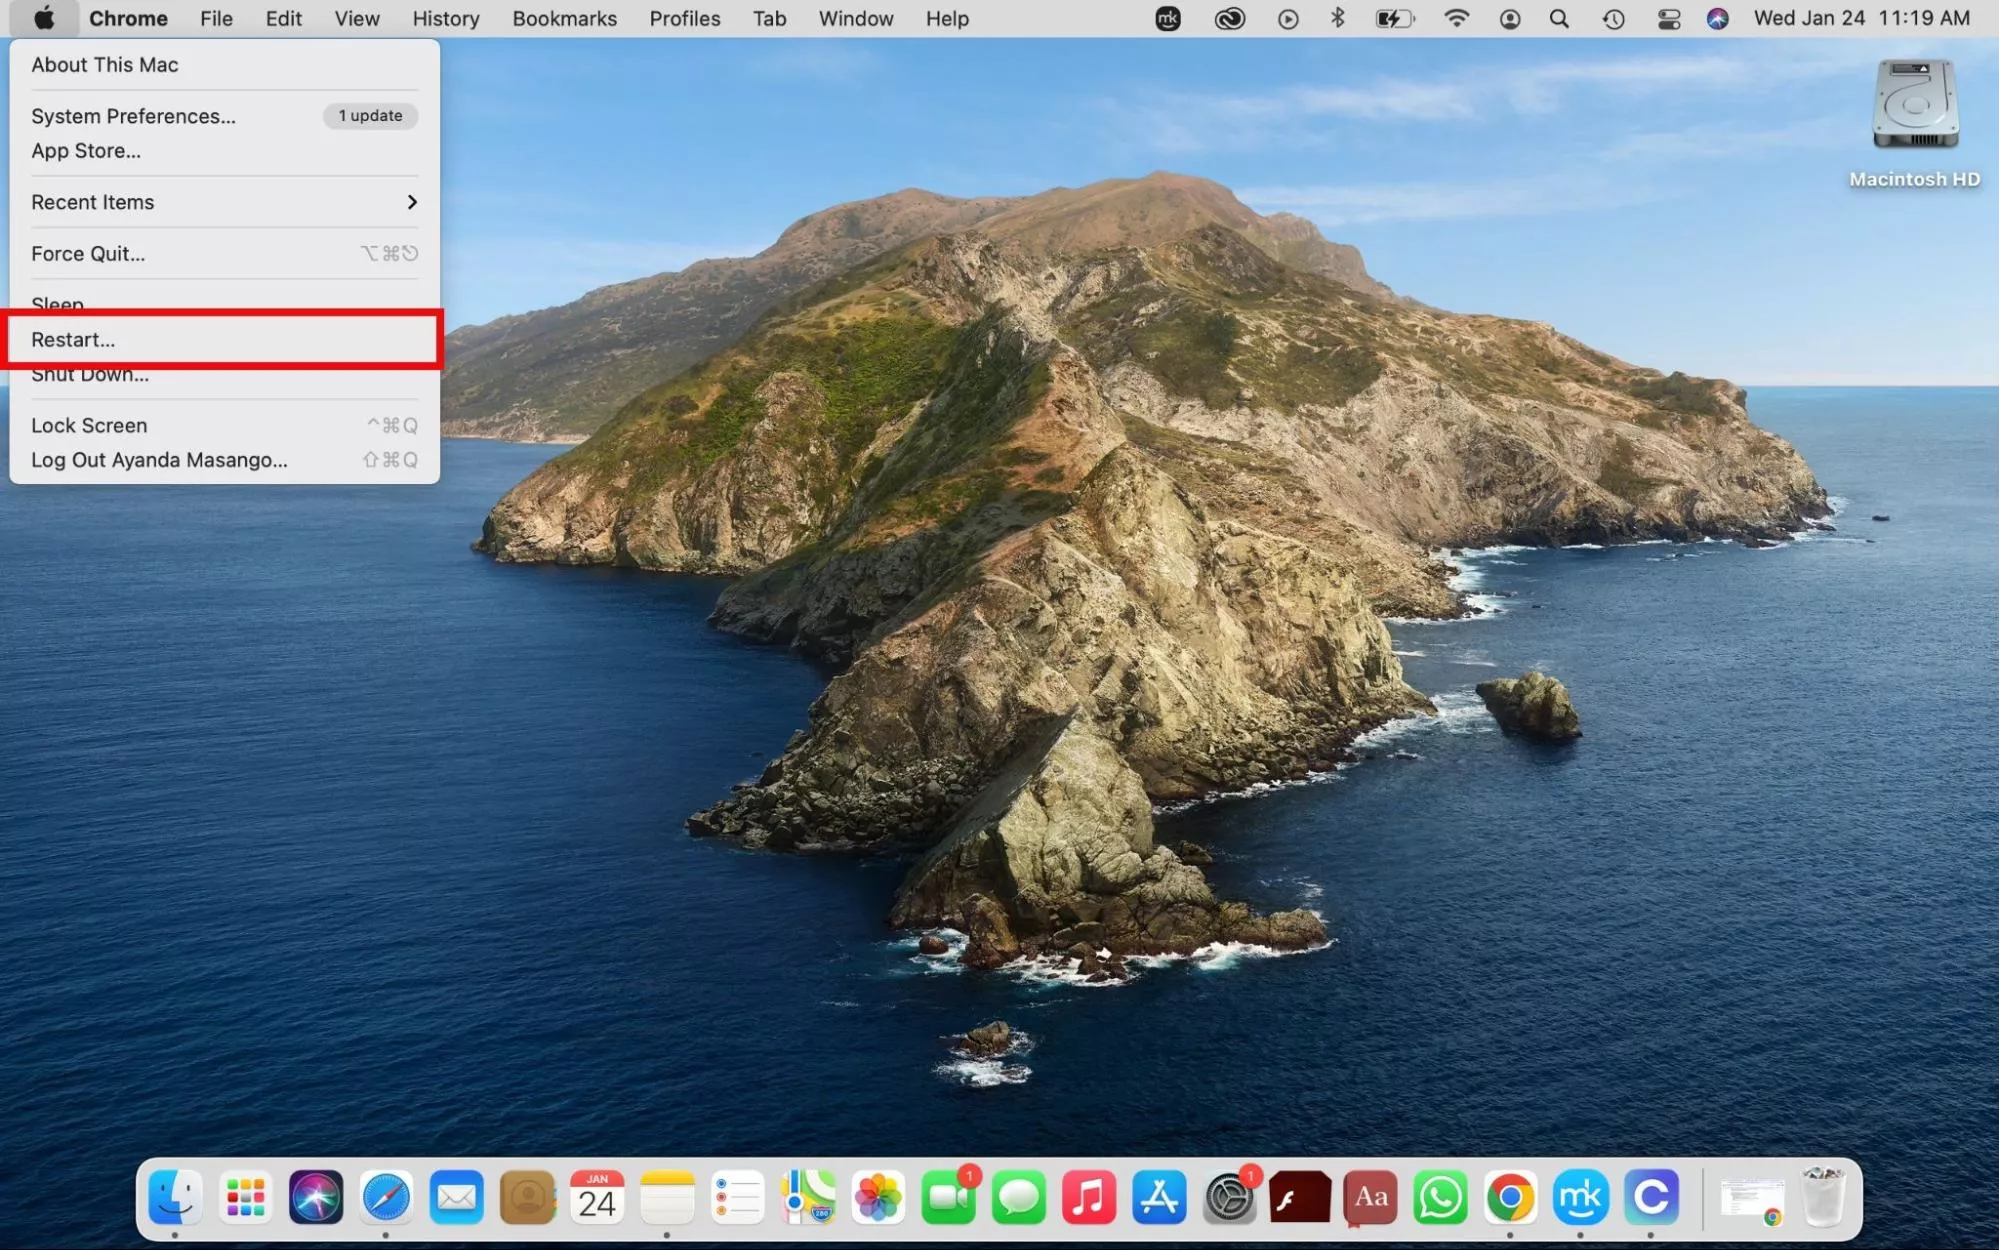Select Recent Items submenu expander
Screen dimensions: 1999x1250
(x=412, y=202)
